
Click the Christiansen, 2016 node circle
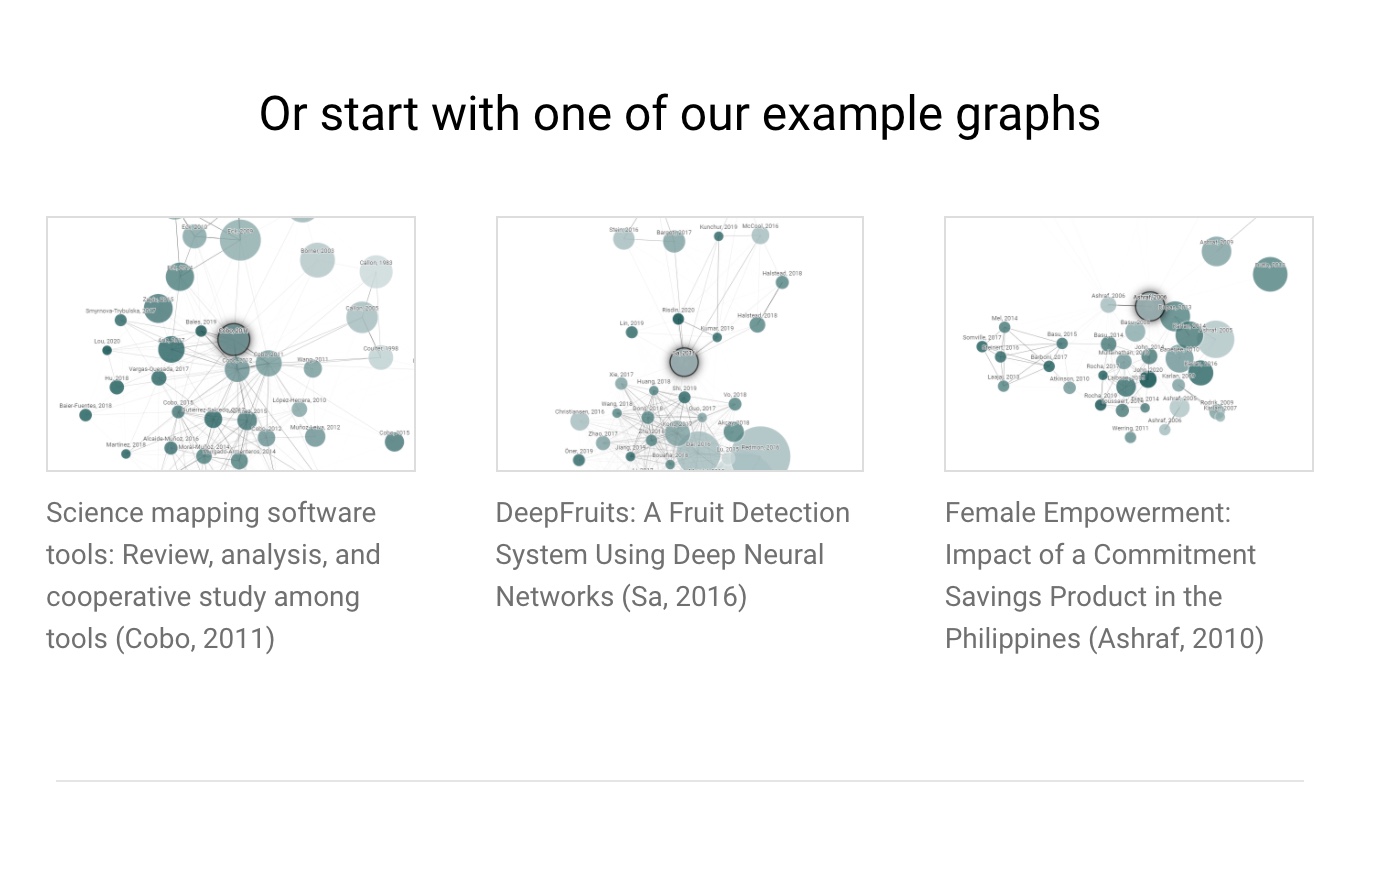click(580, 421)
